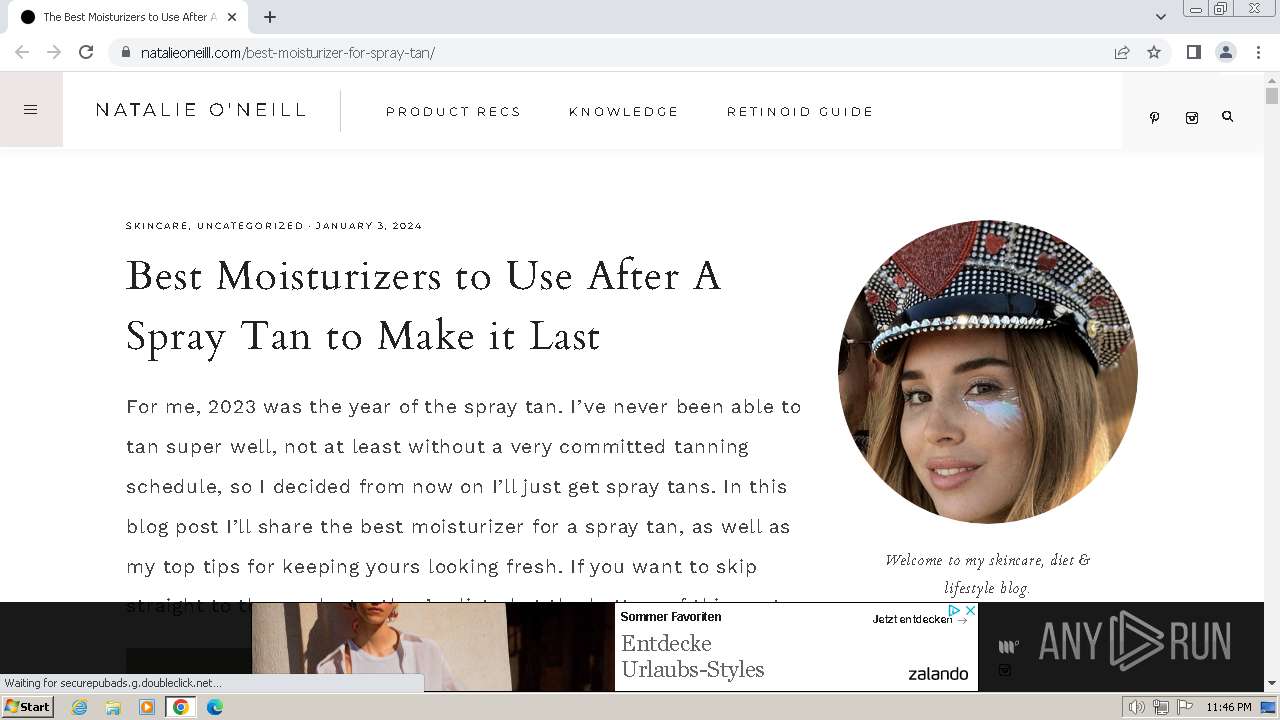Open the hamburger menu on the site

click(x=31, y=110)
